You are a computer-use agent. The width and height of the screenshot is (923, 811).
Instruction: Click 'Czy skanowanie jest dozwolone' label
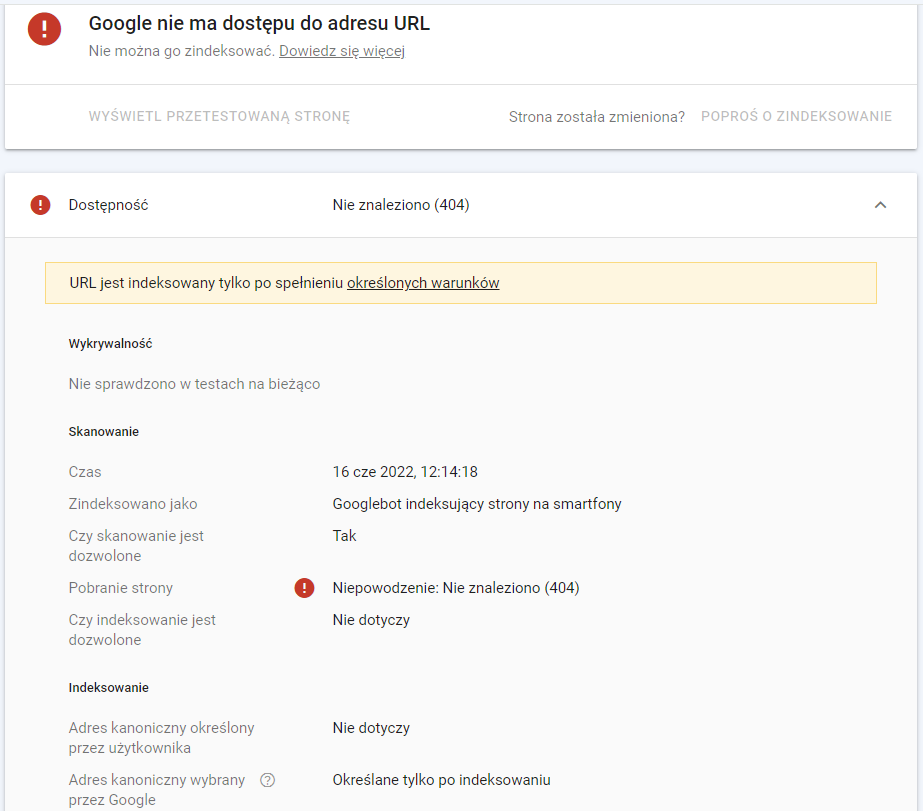pyautogui.click(x=136, y=546)
